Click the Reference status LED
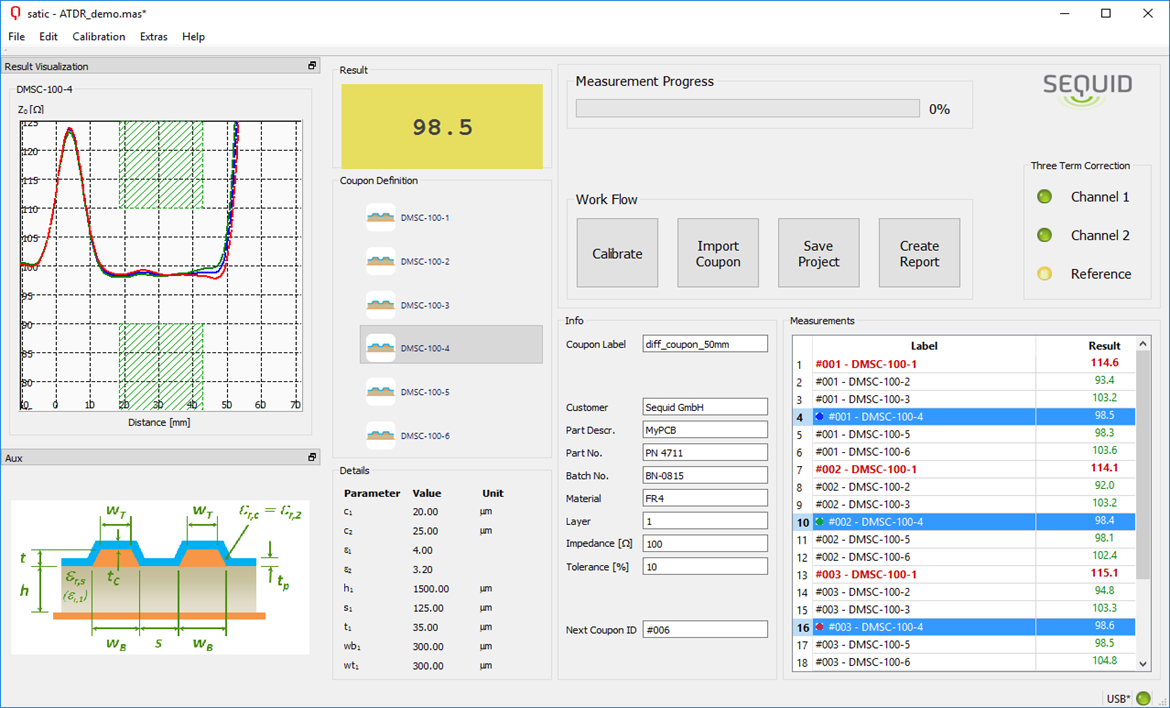 [1045, 274]
